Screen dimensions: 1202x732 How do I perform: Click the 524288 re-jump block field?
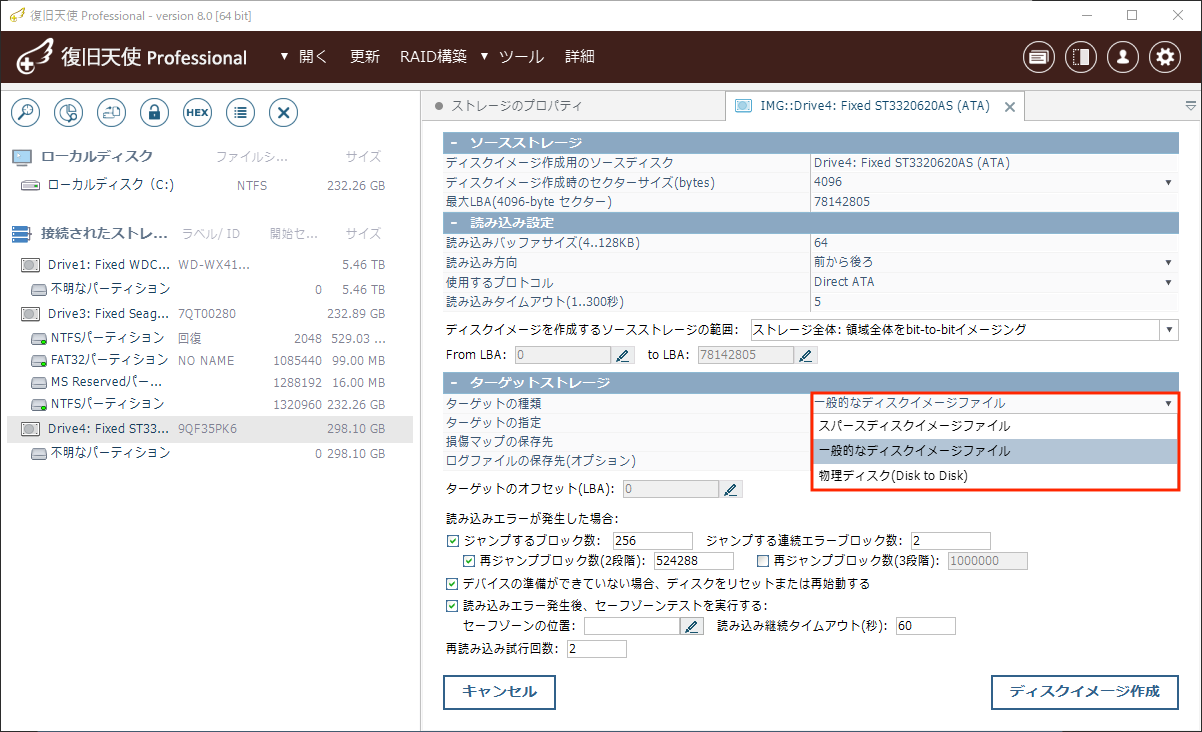tap(694, 561)
